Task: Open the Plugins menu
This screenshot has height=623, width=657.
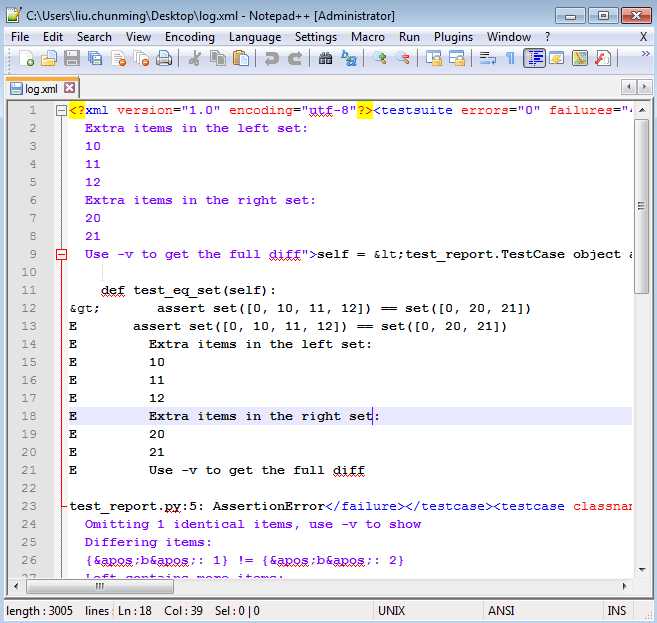Action: (x=453, y=37)
